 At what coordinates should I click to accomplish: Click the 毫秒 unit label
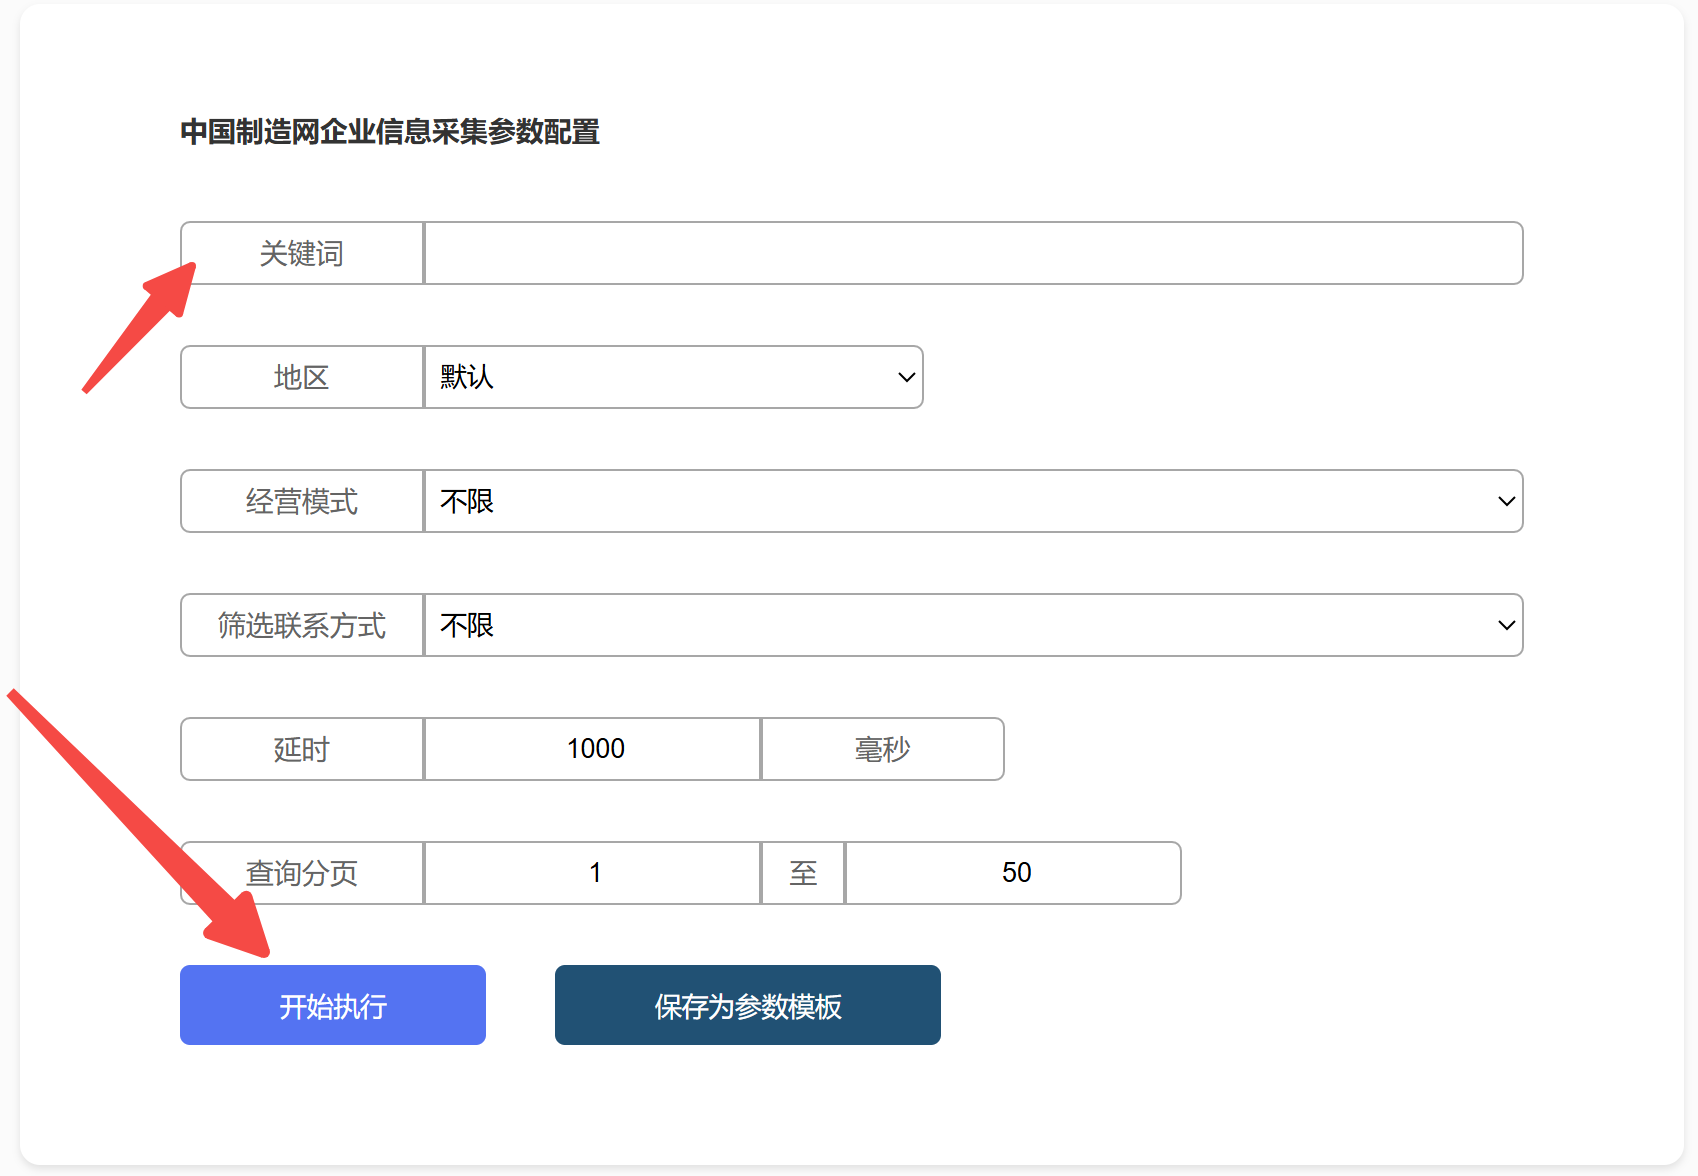[883, 749]
